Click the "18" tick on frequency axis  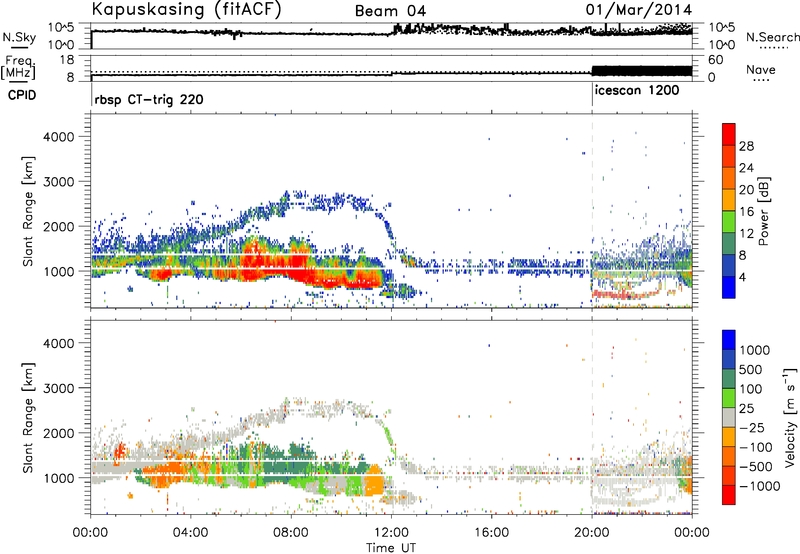click(x=67, y=60)
